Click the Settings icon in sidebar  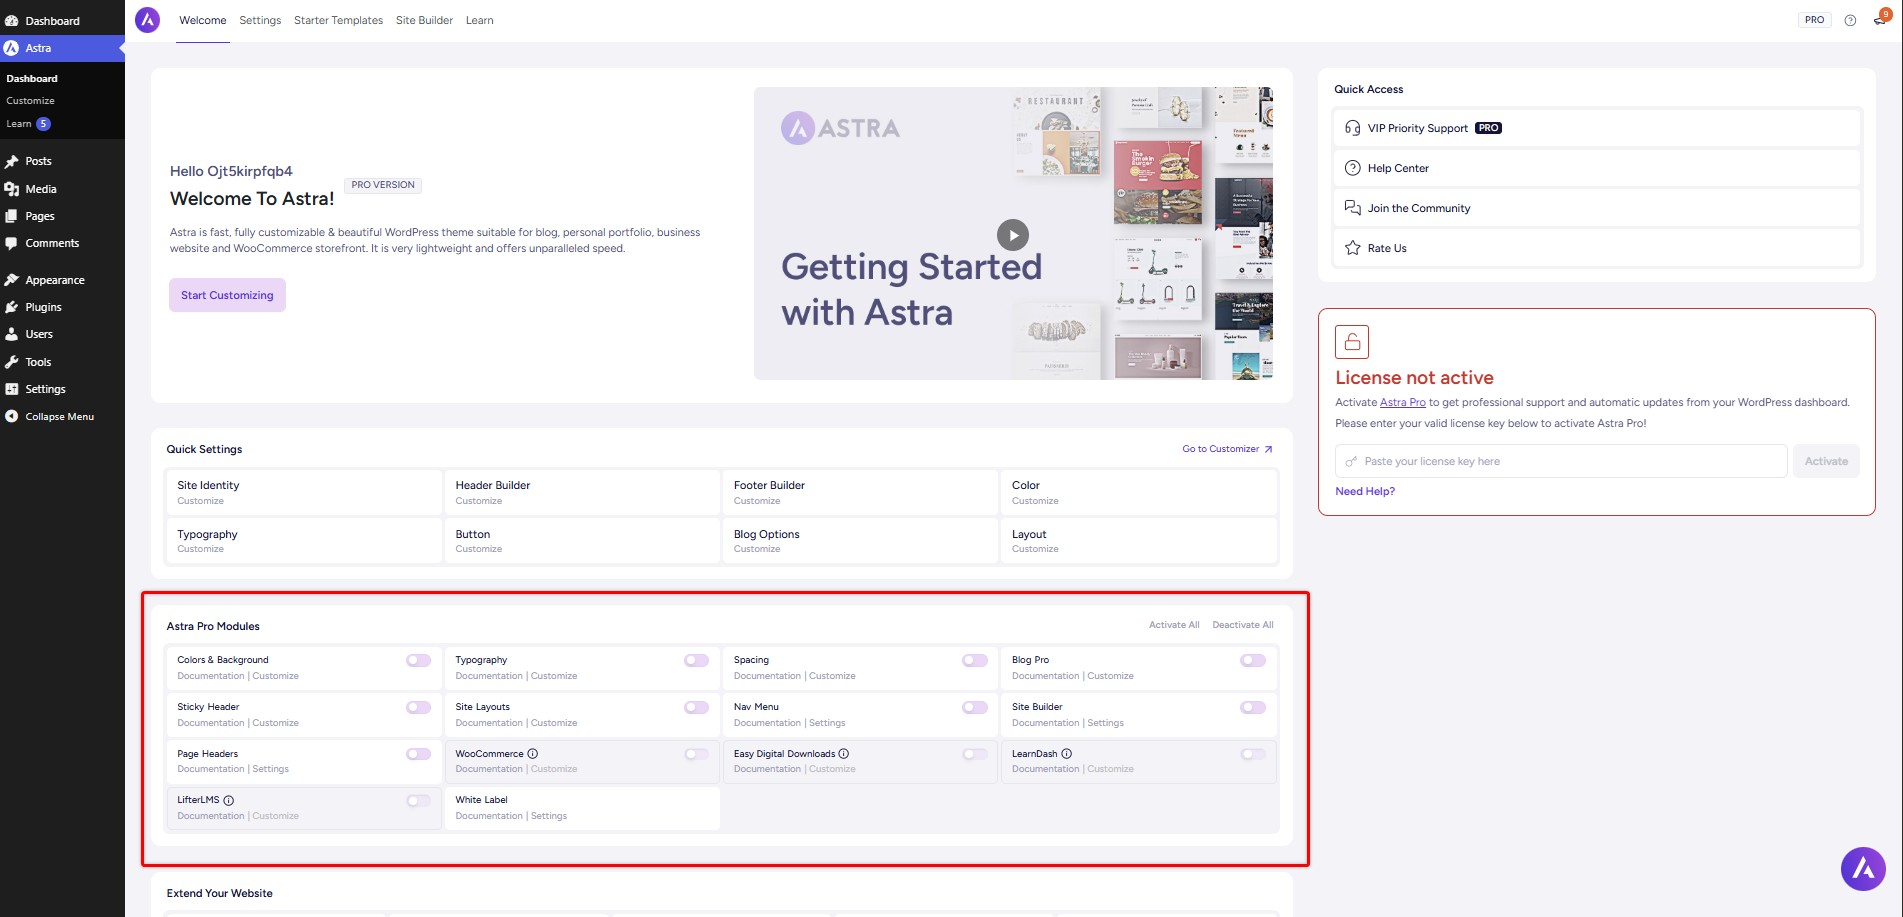coord(12,389)
